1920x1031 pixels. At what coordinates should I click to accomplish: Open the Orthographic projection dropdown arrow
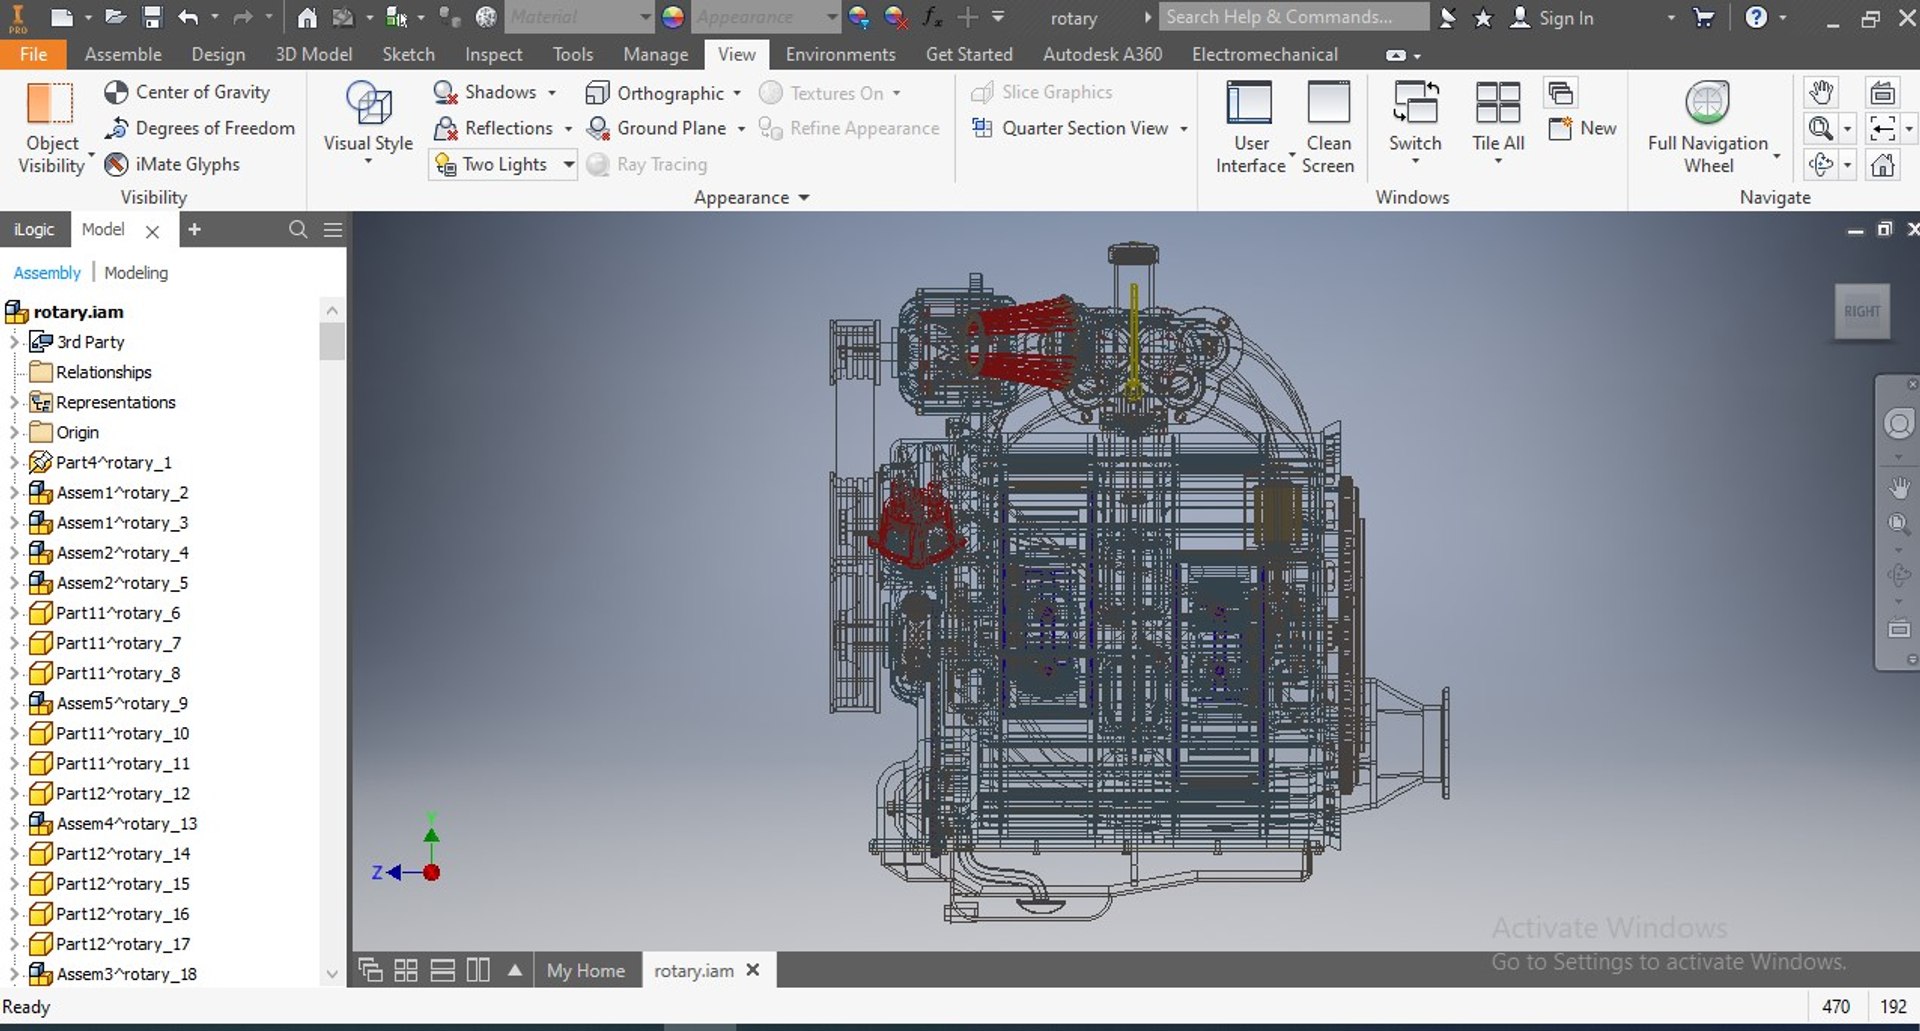tap(737, 93)
